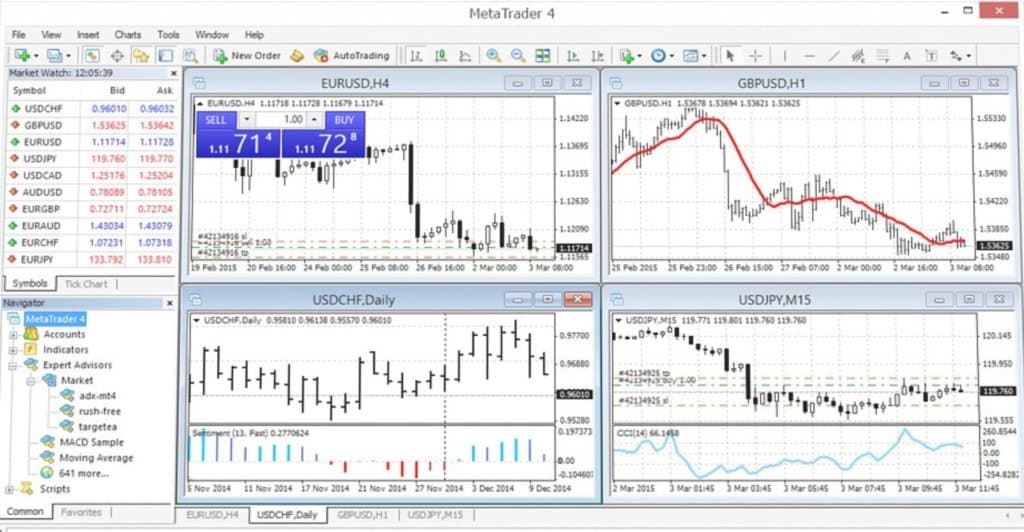Viewport: 1024px width, 532px height.
Task: Select the Text Label tool
Action: click(x=931, y=55)
